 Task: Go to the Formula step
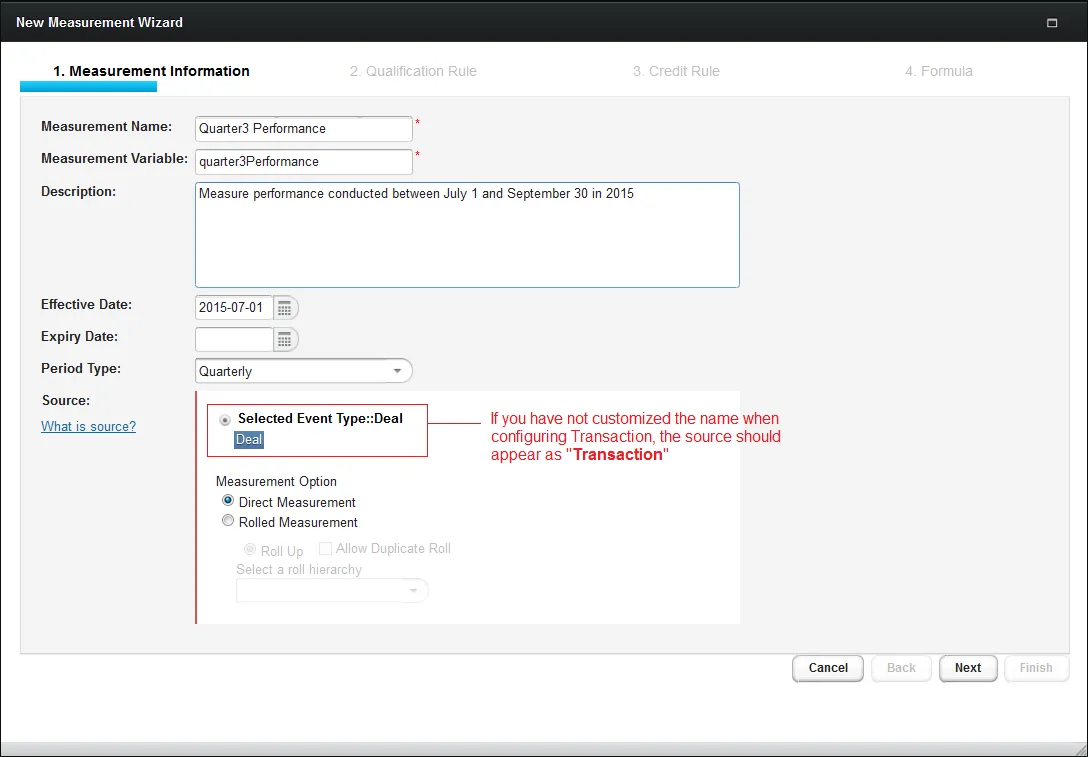click(x=938, y=71)
